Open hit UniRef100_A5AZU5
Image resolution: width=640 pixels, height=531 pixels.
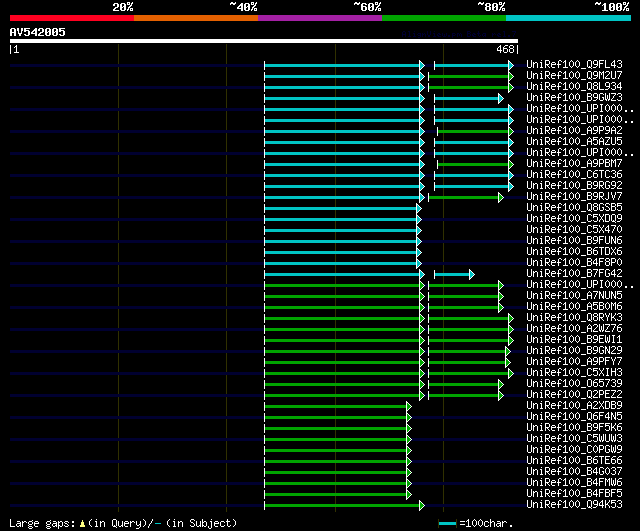coord(574,142)
